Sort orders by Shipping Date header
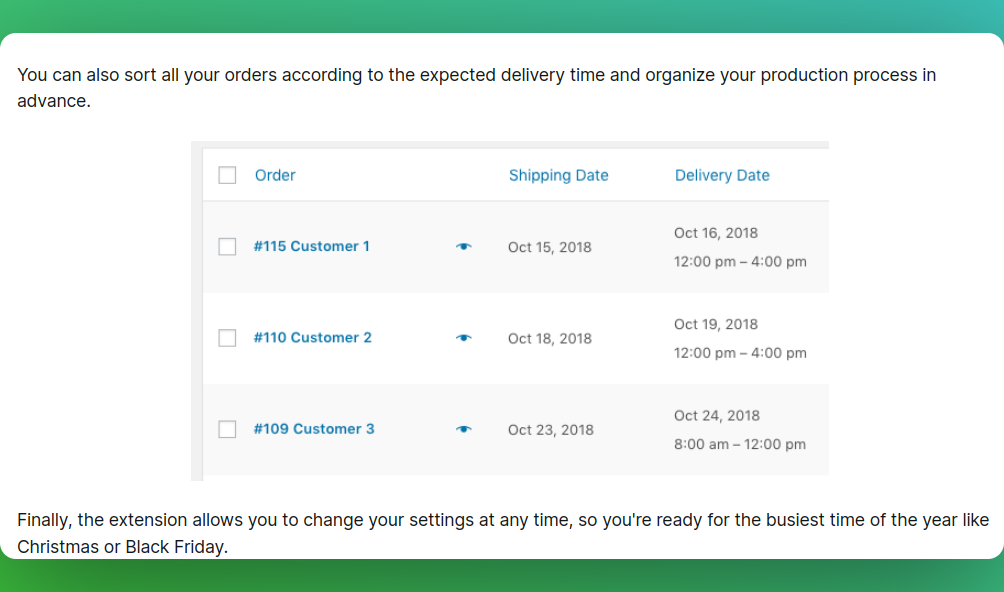 558,175
